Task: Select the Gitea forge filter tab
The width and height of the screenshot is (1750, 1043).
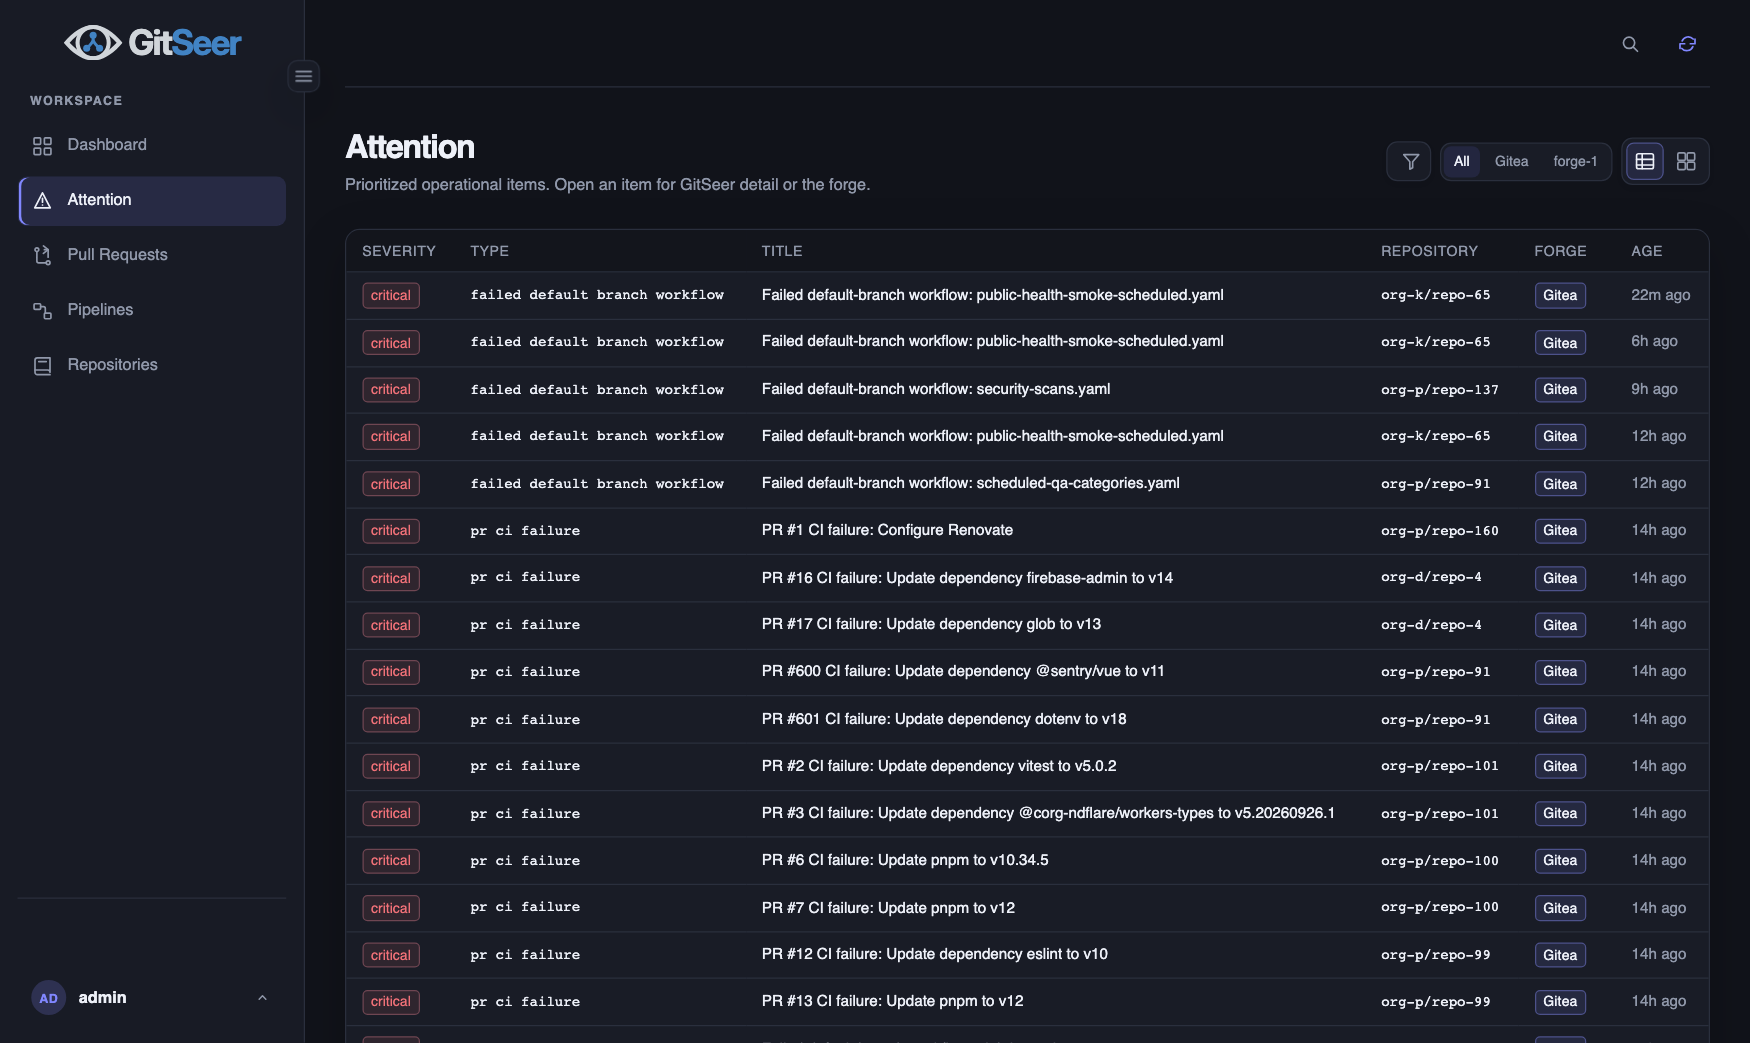Action: pos(1511,161)
